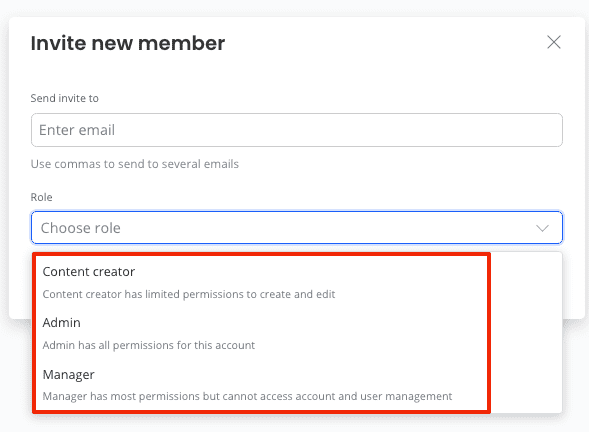The width and height of the screenshot is (589, 432).
Task: Click the gray backdrop below the dialog
Action: click(294, 424)
